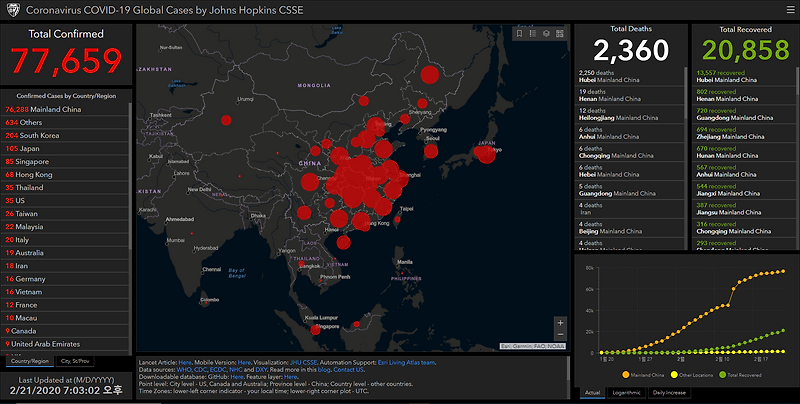
Task: Click the blog link
Action: [324, 370]
